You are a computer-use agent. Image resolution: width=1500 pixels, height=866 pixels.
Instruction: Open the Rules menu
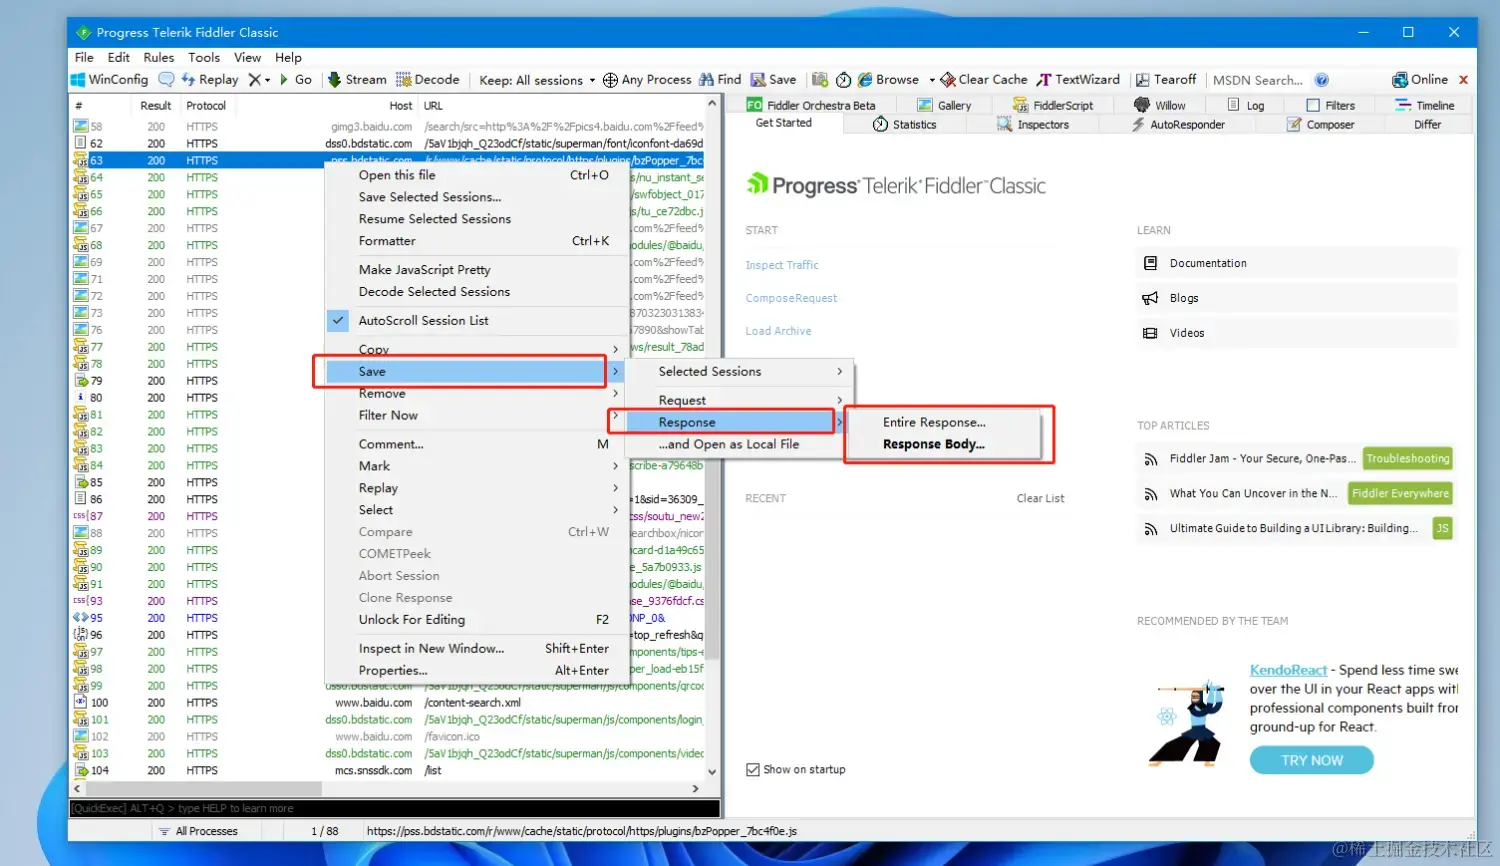159,58
